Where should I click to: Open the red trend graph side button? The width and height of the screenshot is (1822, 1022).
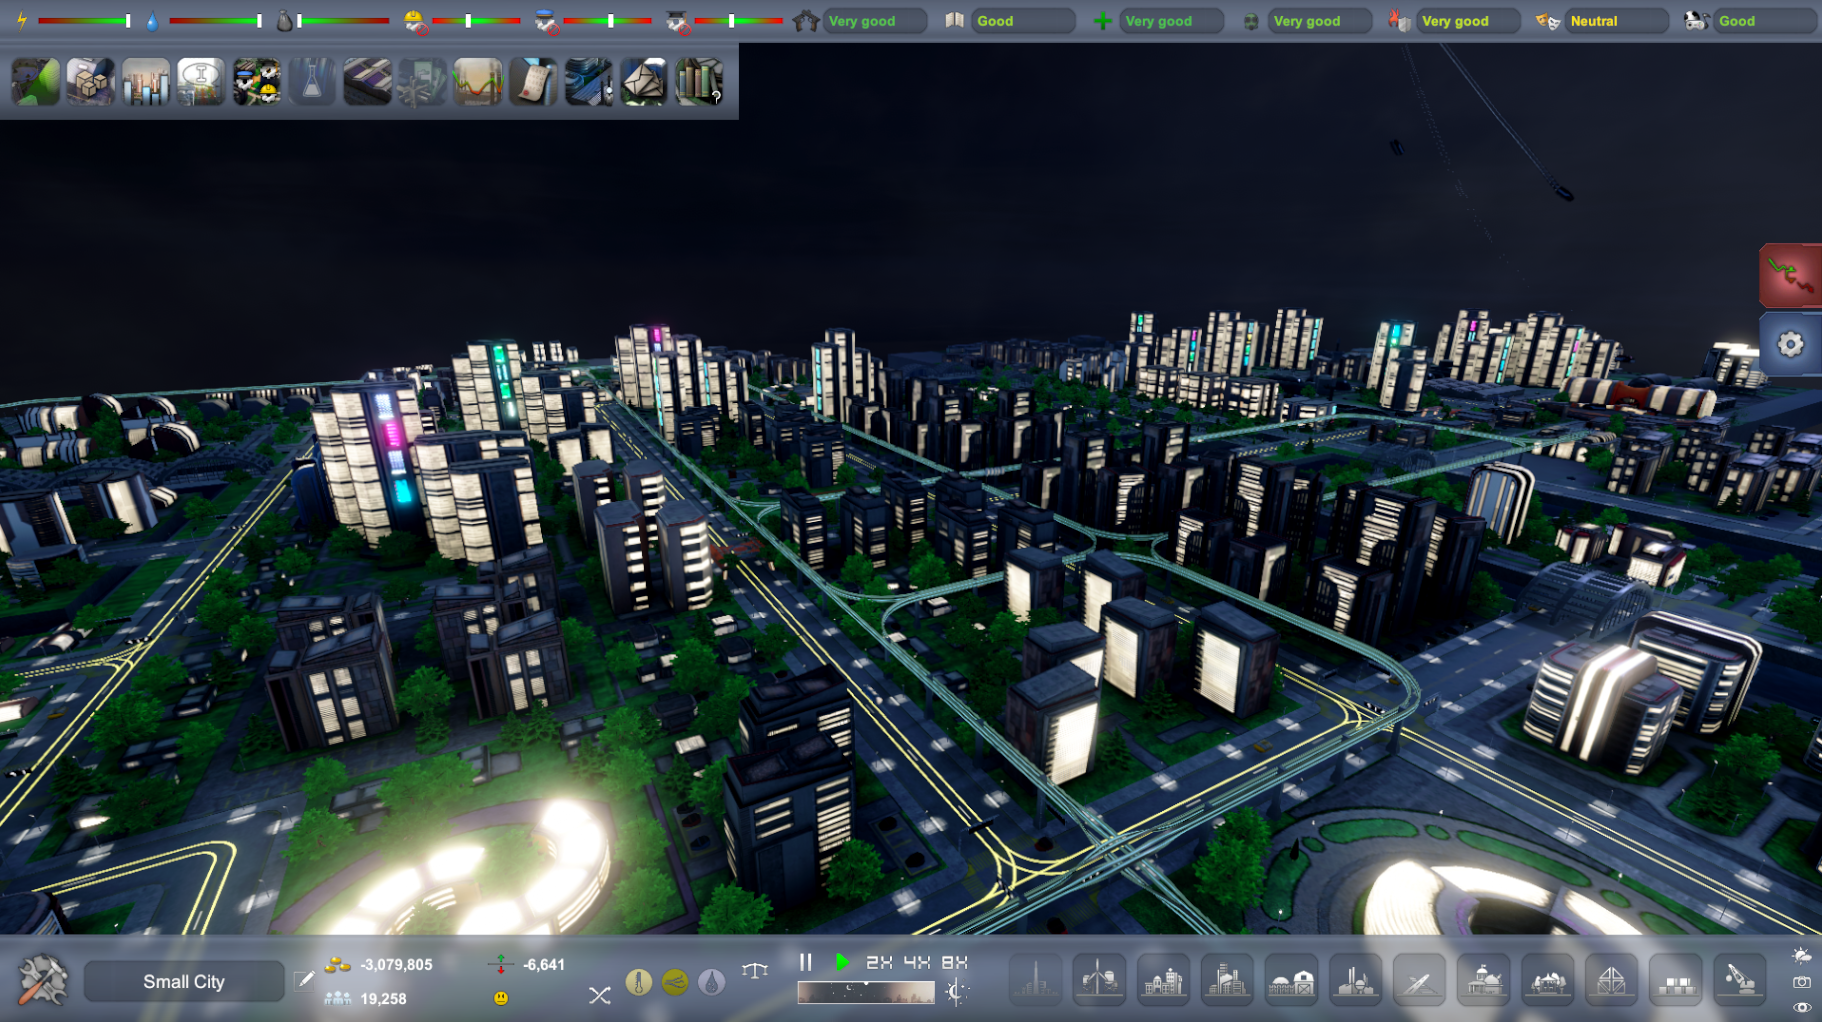[x=1791, y=276]
